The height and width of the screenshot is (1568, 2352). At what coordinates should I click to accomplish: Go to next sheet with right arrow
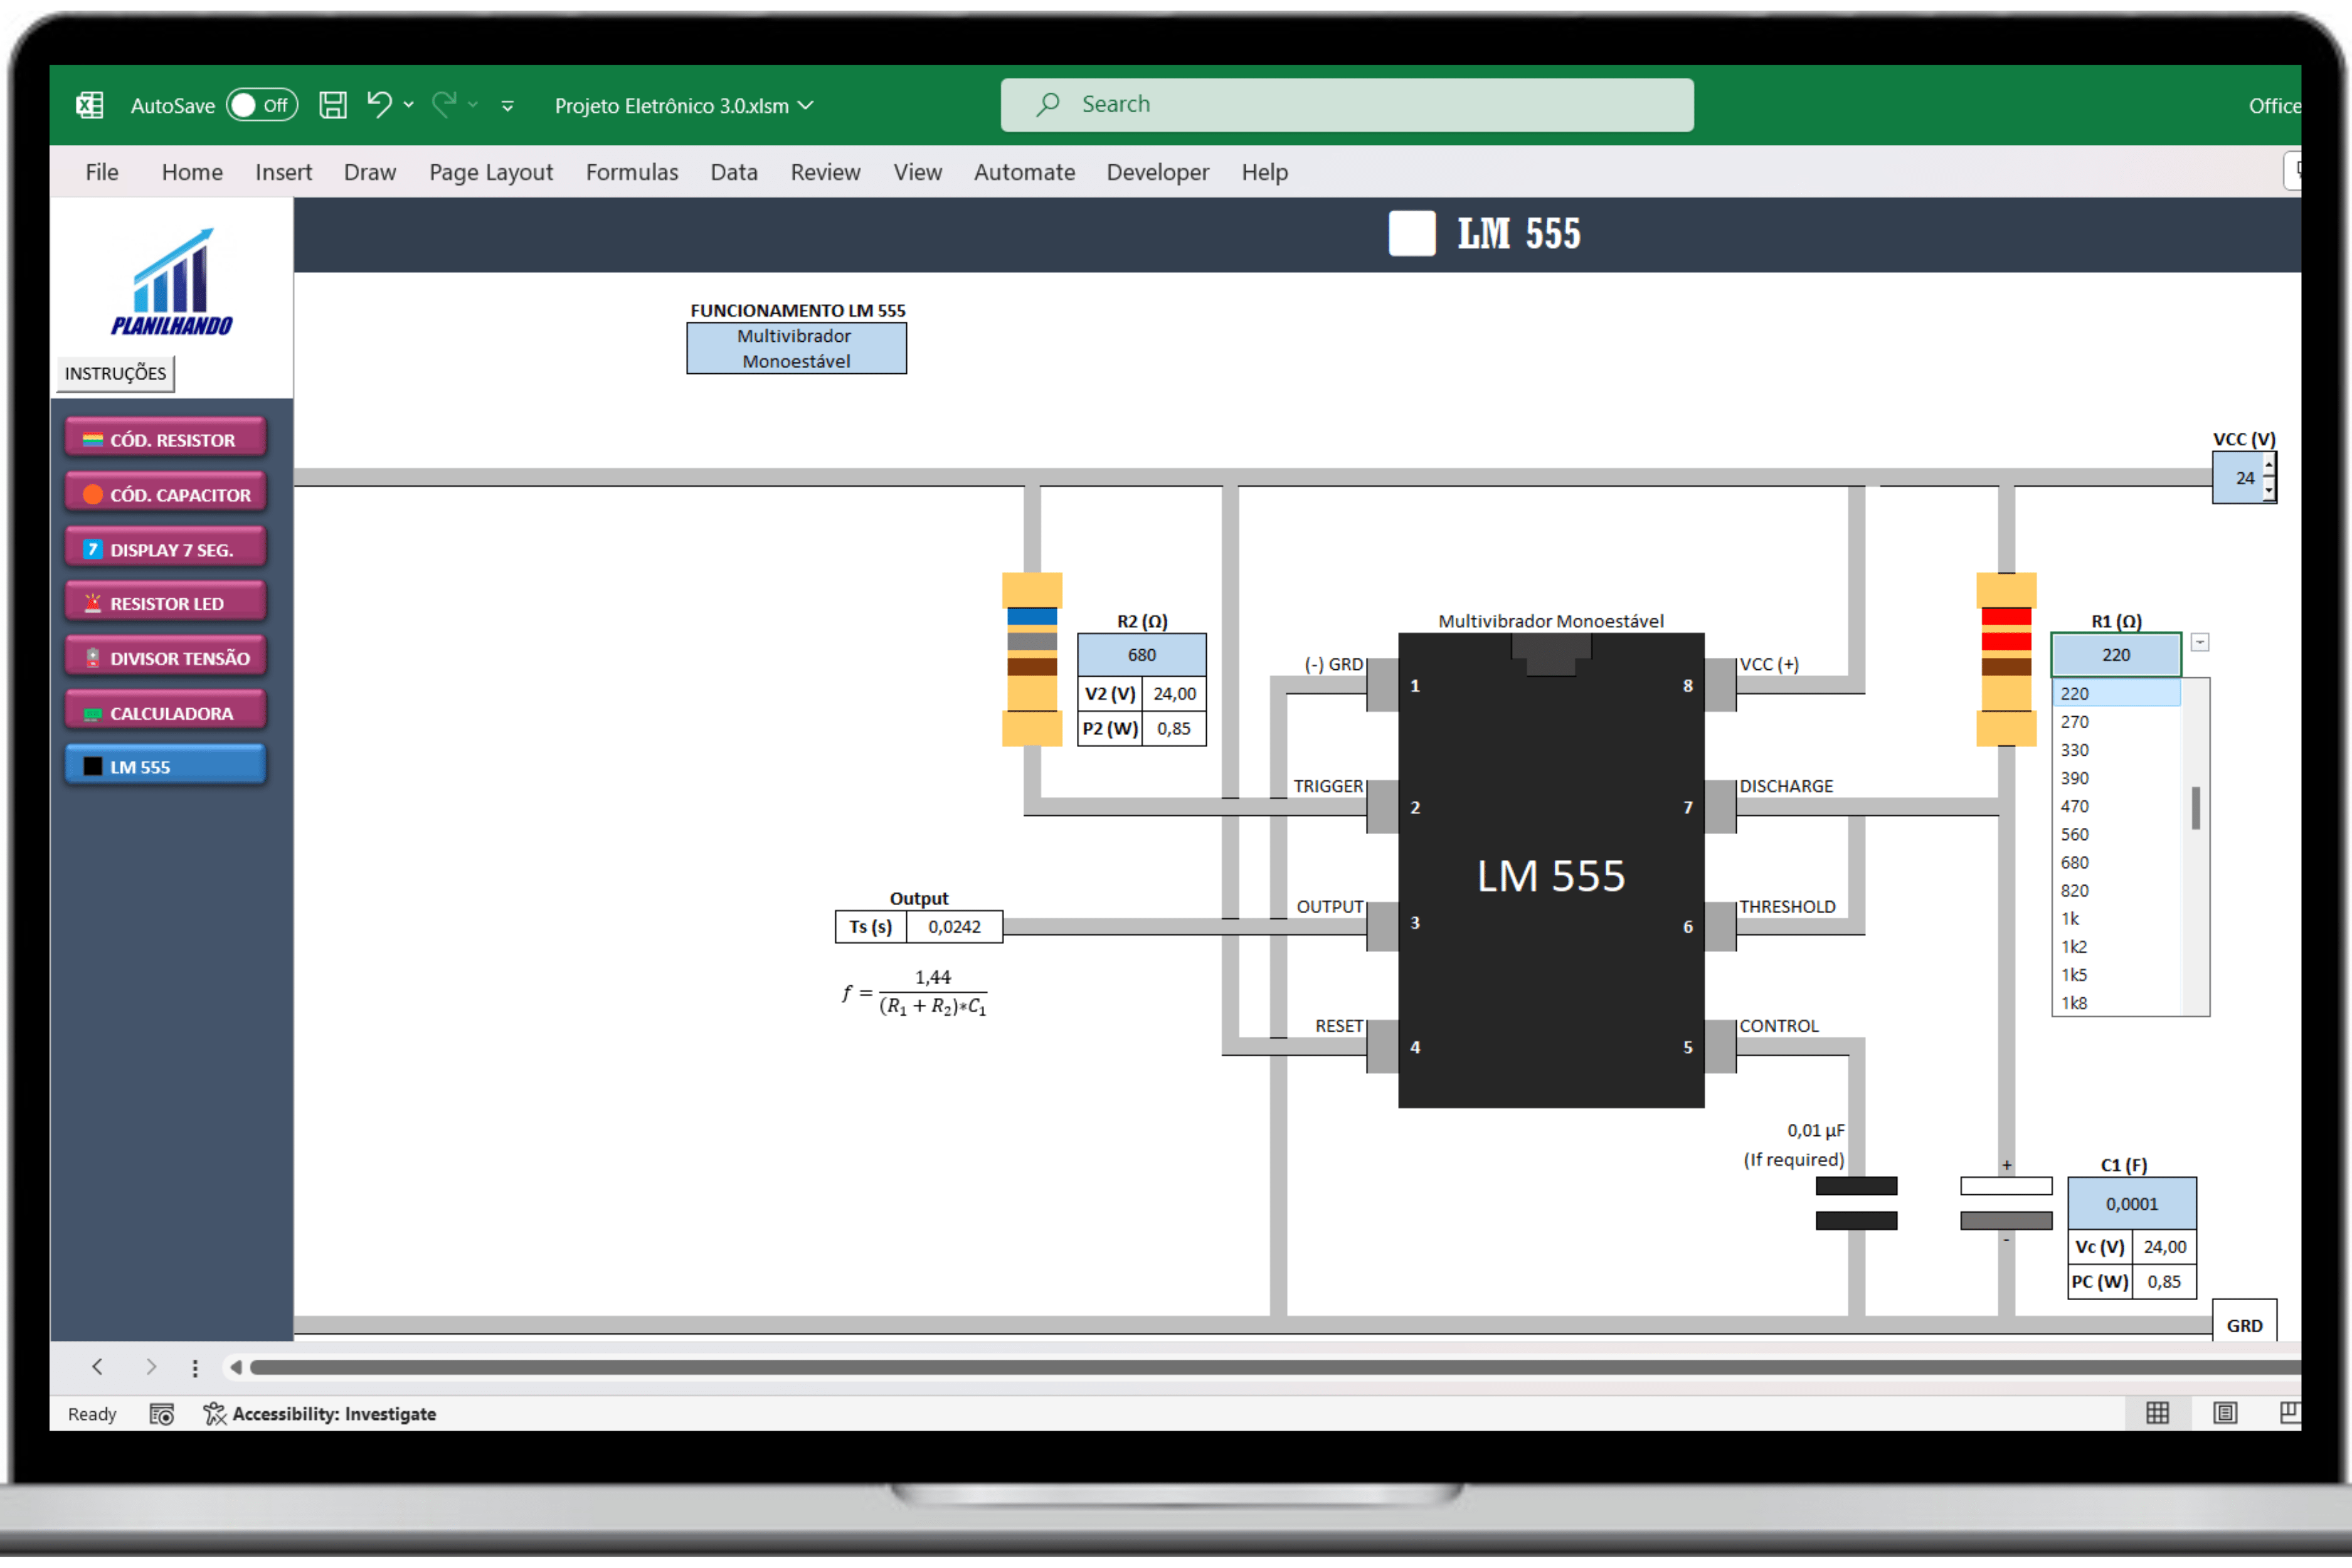[x=151, y=1367]
